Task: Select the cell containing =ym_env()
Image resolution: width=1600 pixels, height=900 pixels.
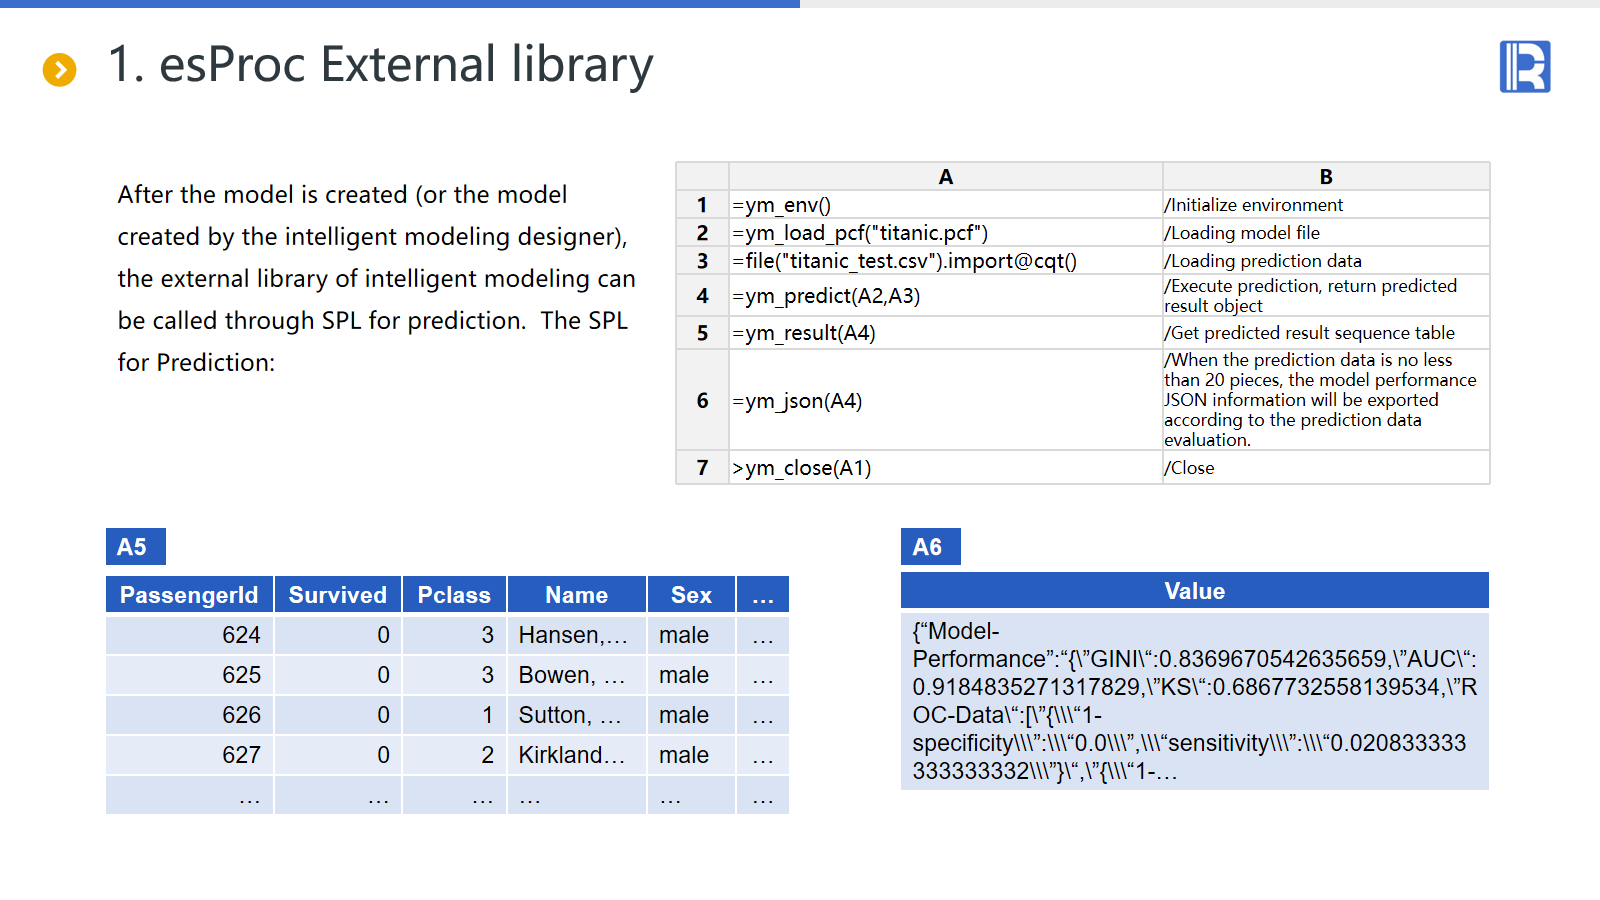Action: (x=945, y=205)
